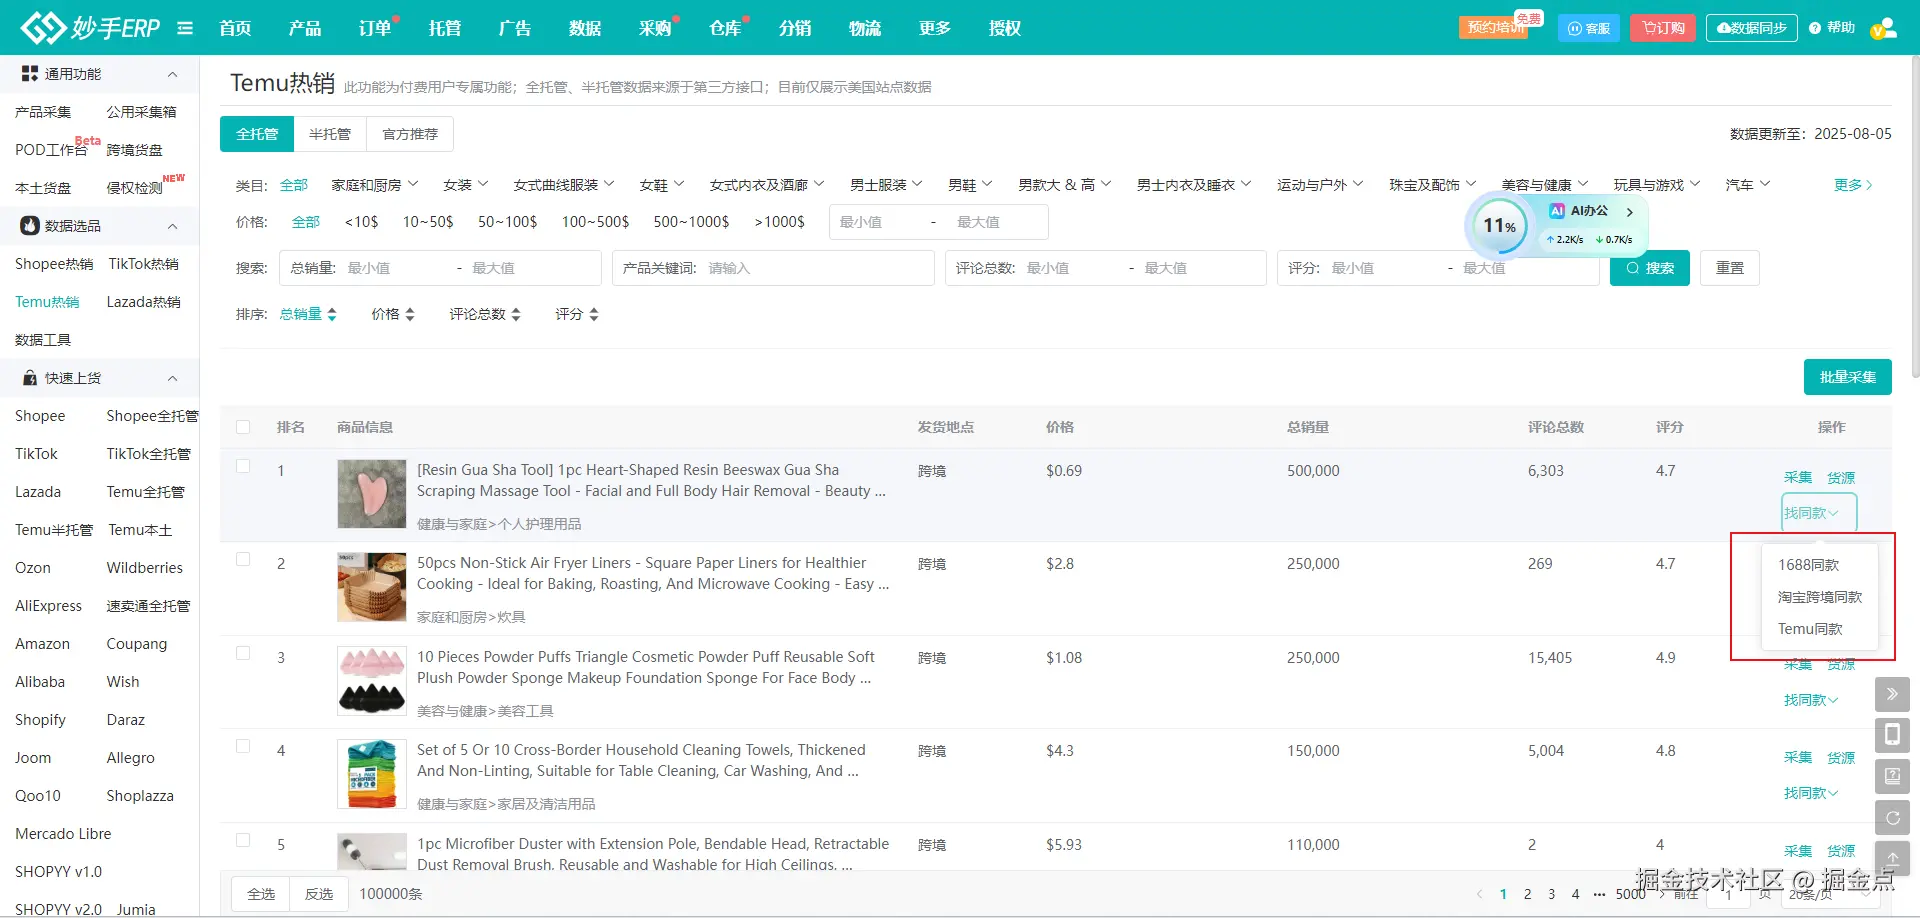Focus the 产品关键词 keyword input field
The image size is (1920, 918).
[x=773, y=268]
